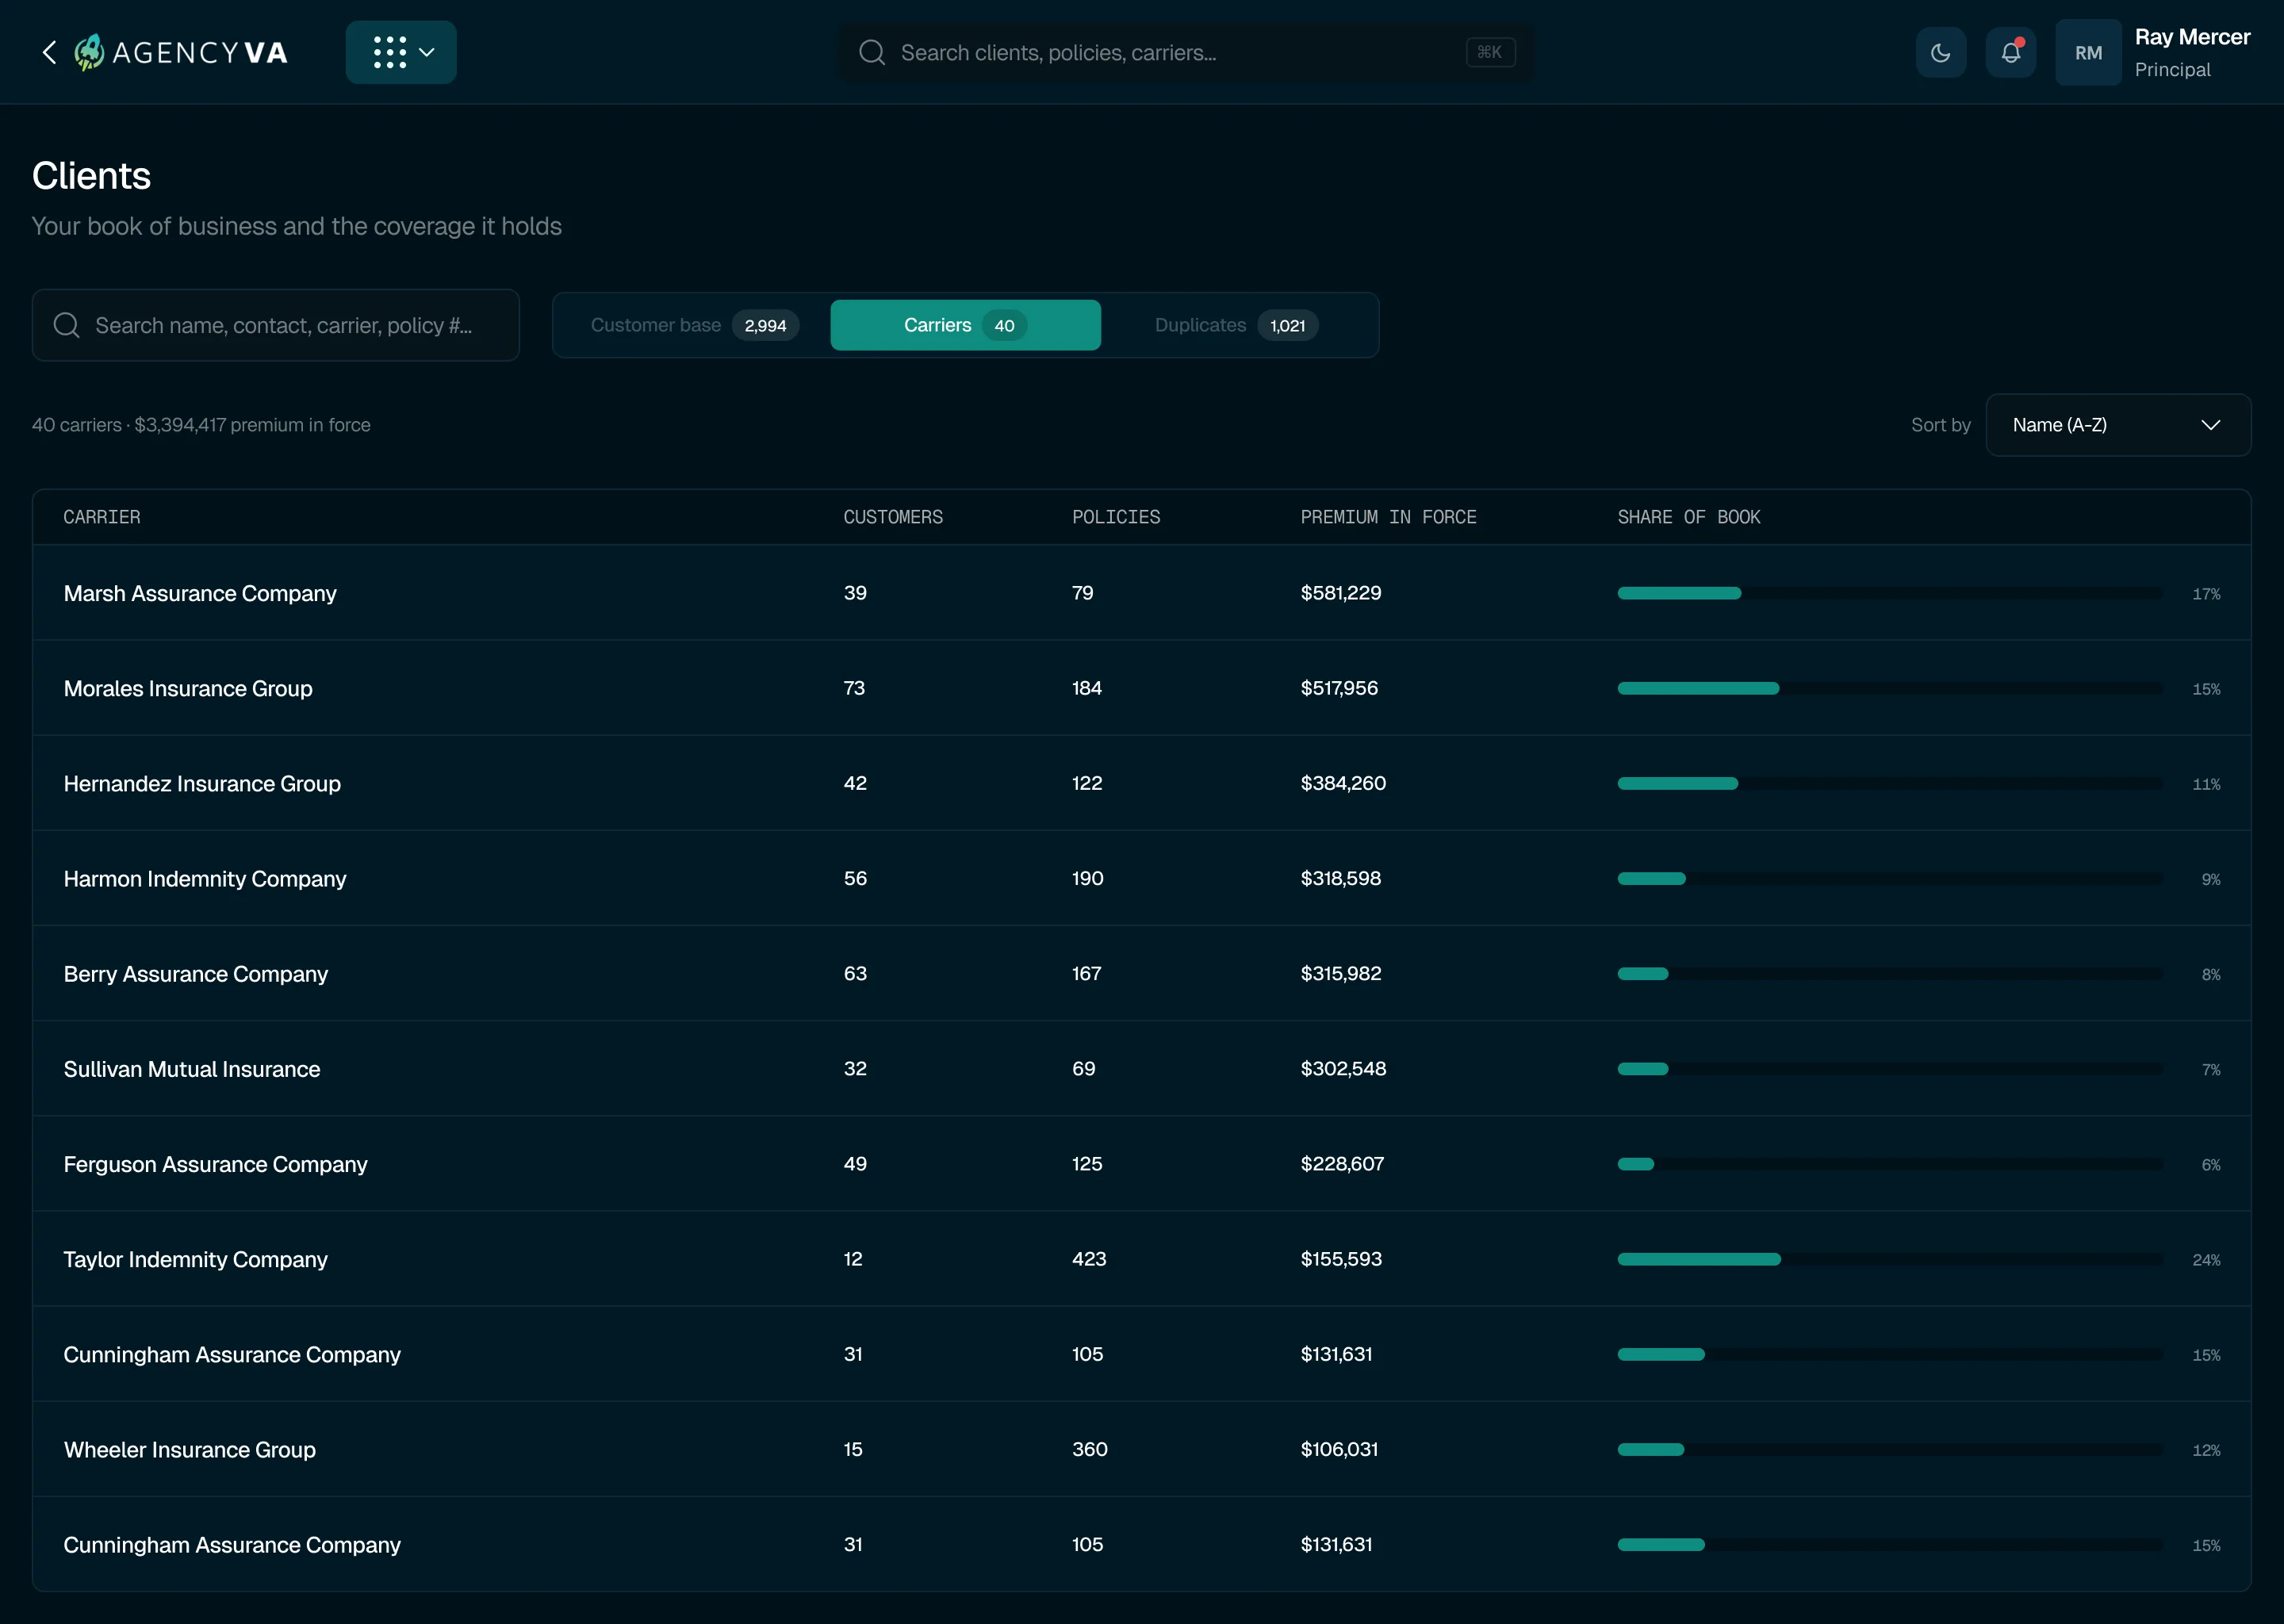Viewport: 2284px width, 1624px height.
Task: Click the $581,229 premium value
Action: (1340, 593)
